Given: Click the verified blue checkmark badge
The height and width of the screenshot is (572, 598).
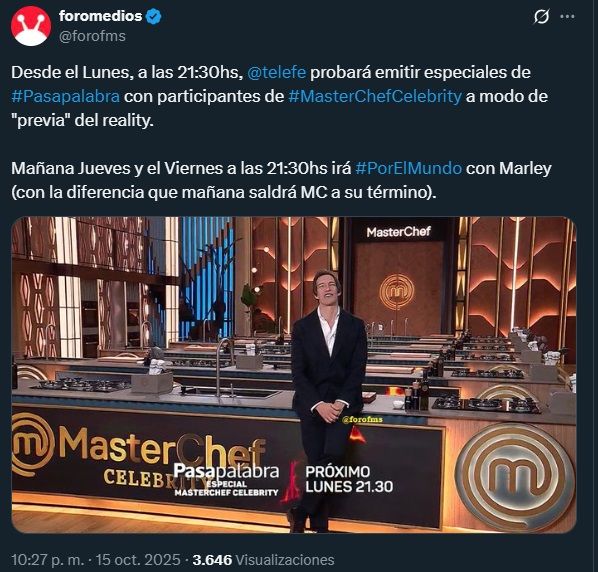Looking at the screenshot, I should (154, 16).
